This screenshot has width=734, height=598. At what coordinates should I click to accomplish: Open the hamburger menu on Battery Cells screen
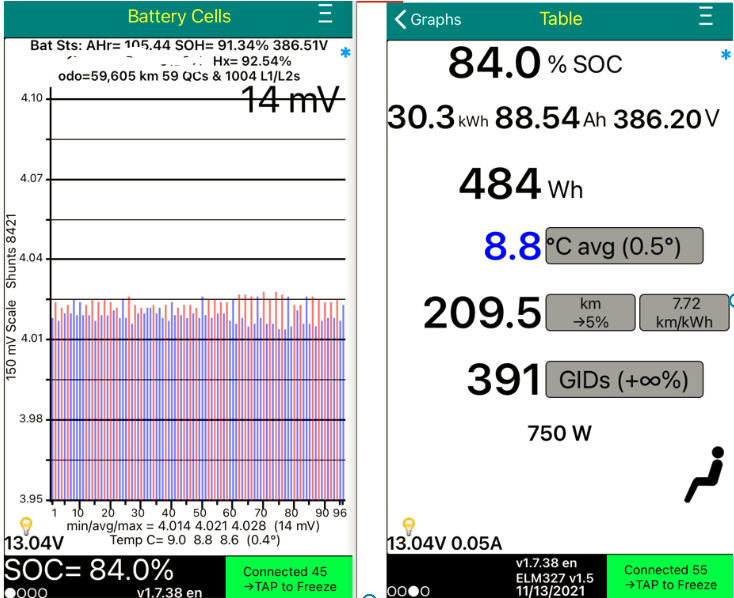325,15
